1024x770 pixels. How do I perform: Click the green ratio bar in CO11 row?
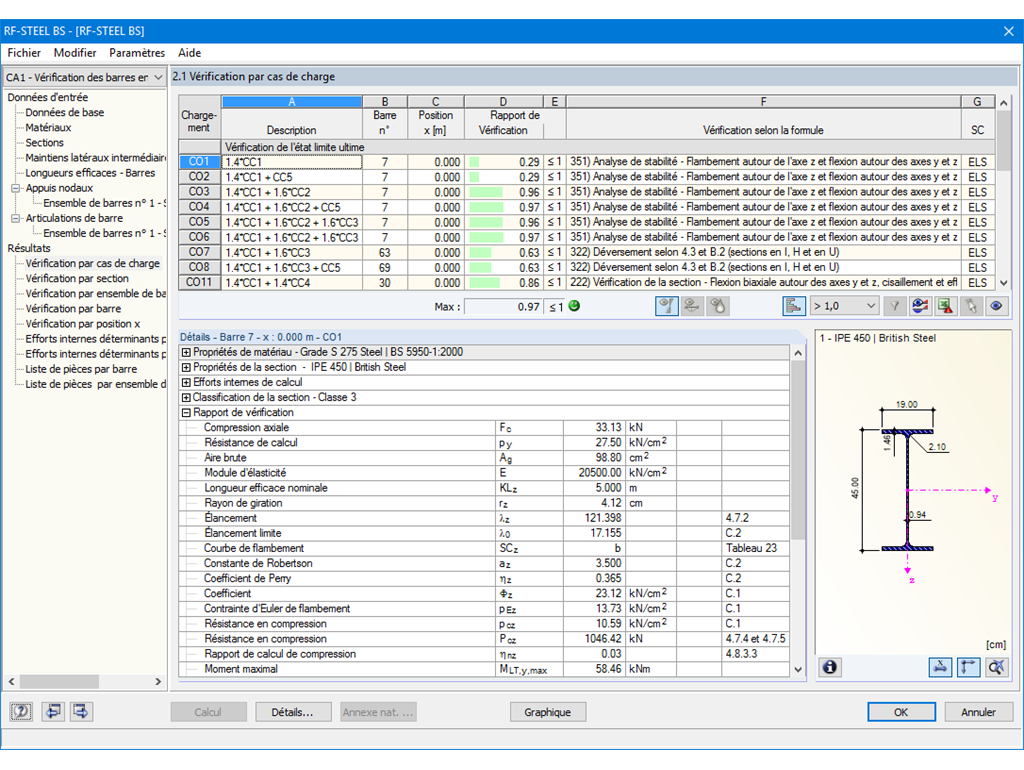(x=484, y=282)
